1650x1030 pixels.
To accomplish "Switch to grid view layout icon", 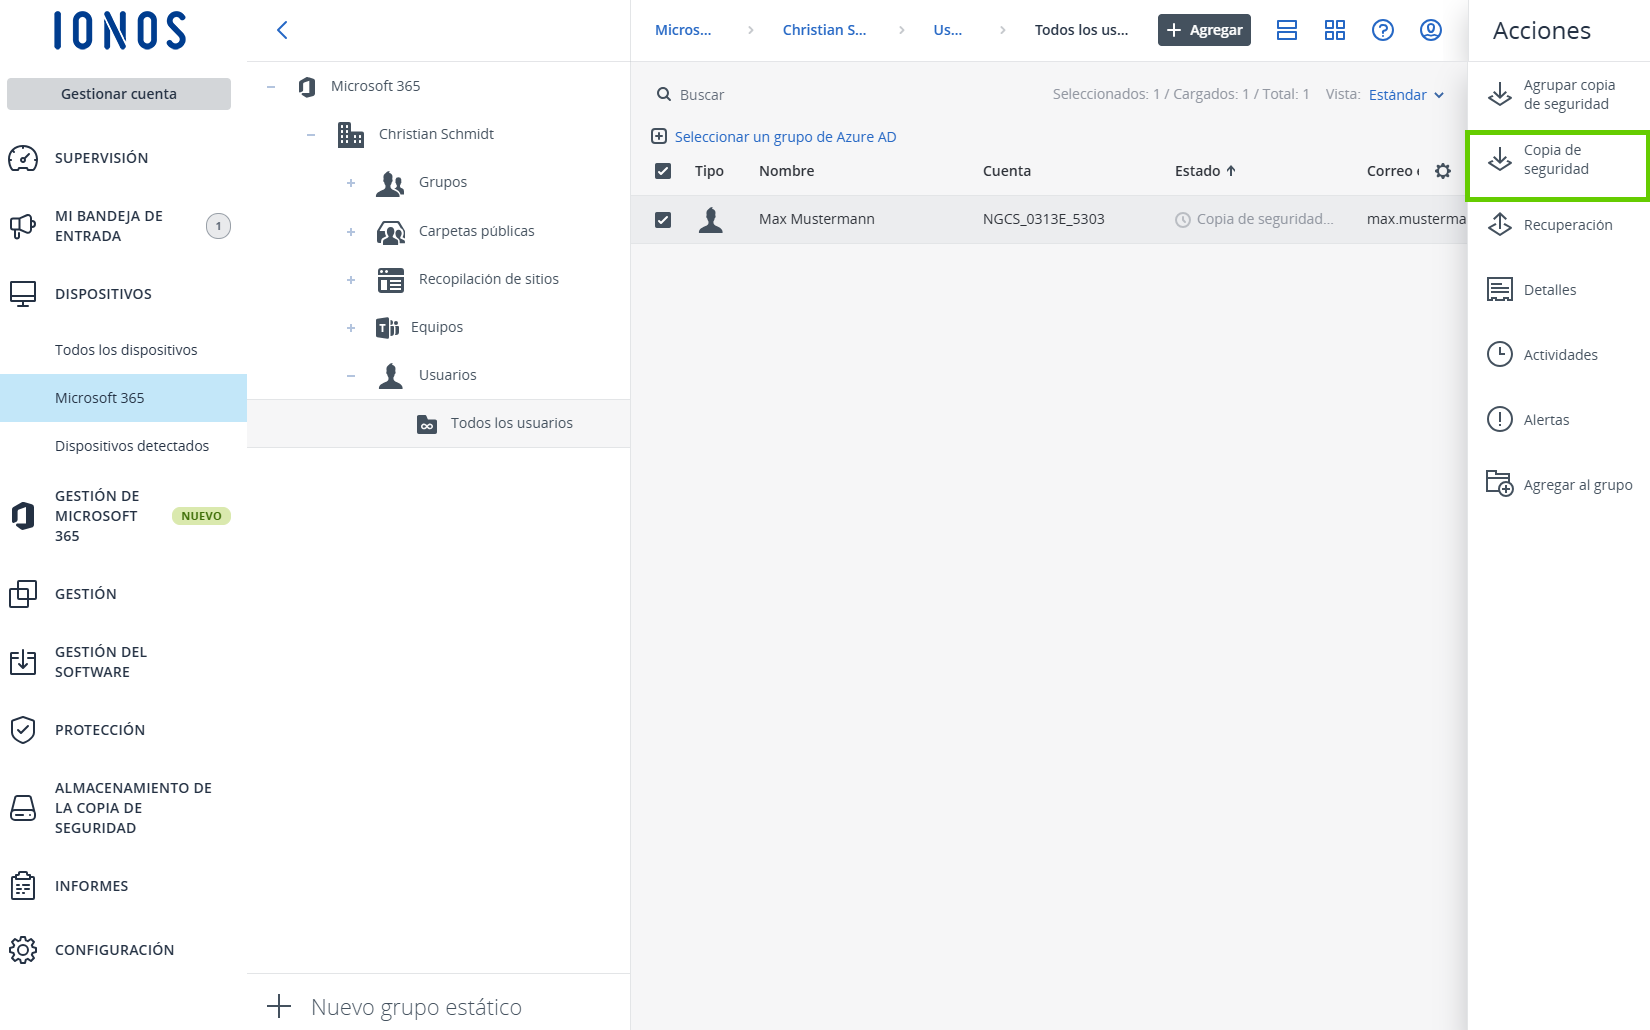I will coord(1334,30).
